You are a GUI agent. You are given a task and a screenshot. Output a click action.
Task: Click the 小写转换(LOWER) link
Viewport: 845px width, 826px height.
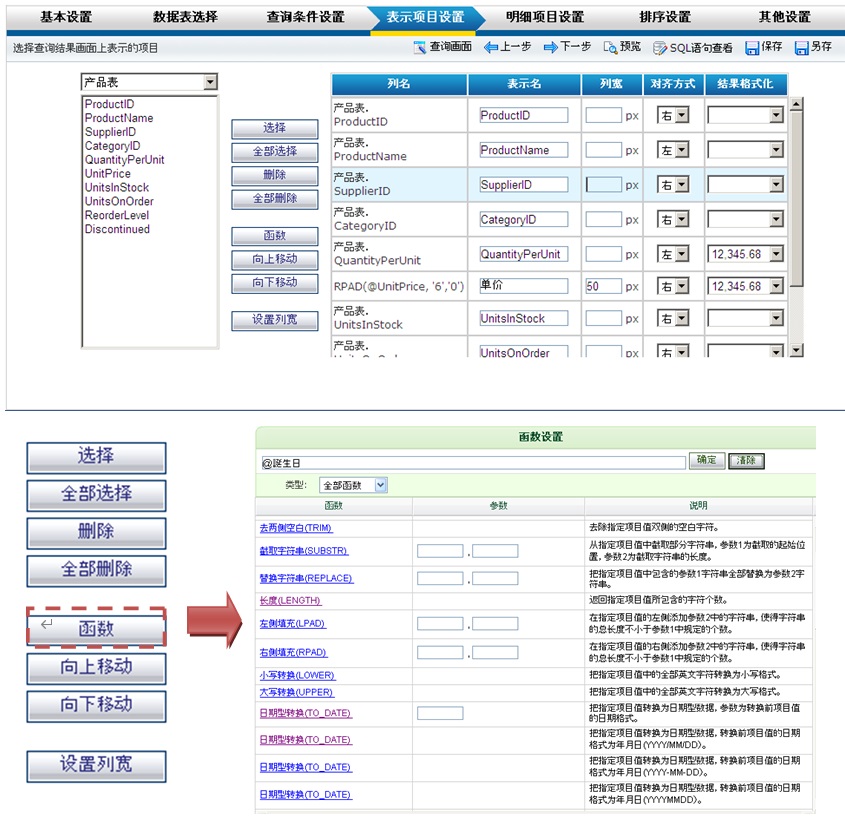297,675
